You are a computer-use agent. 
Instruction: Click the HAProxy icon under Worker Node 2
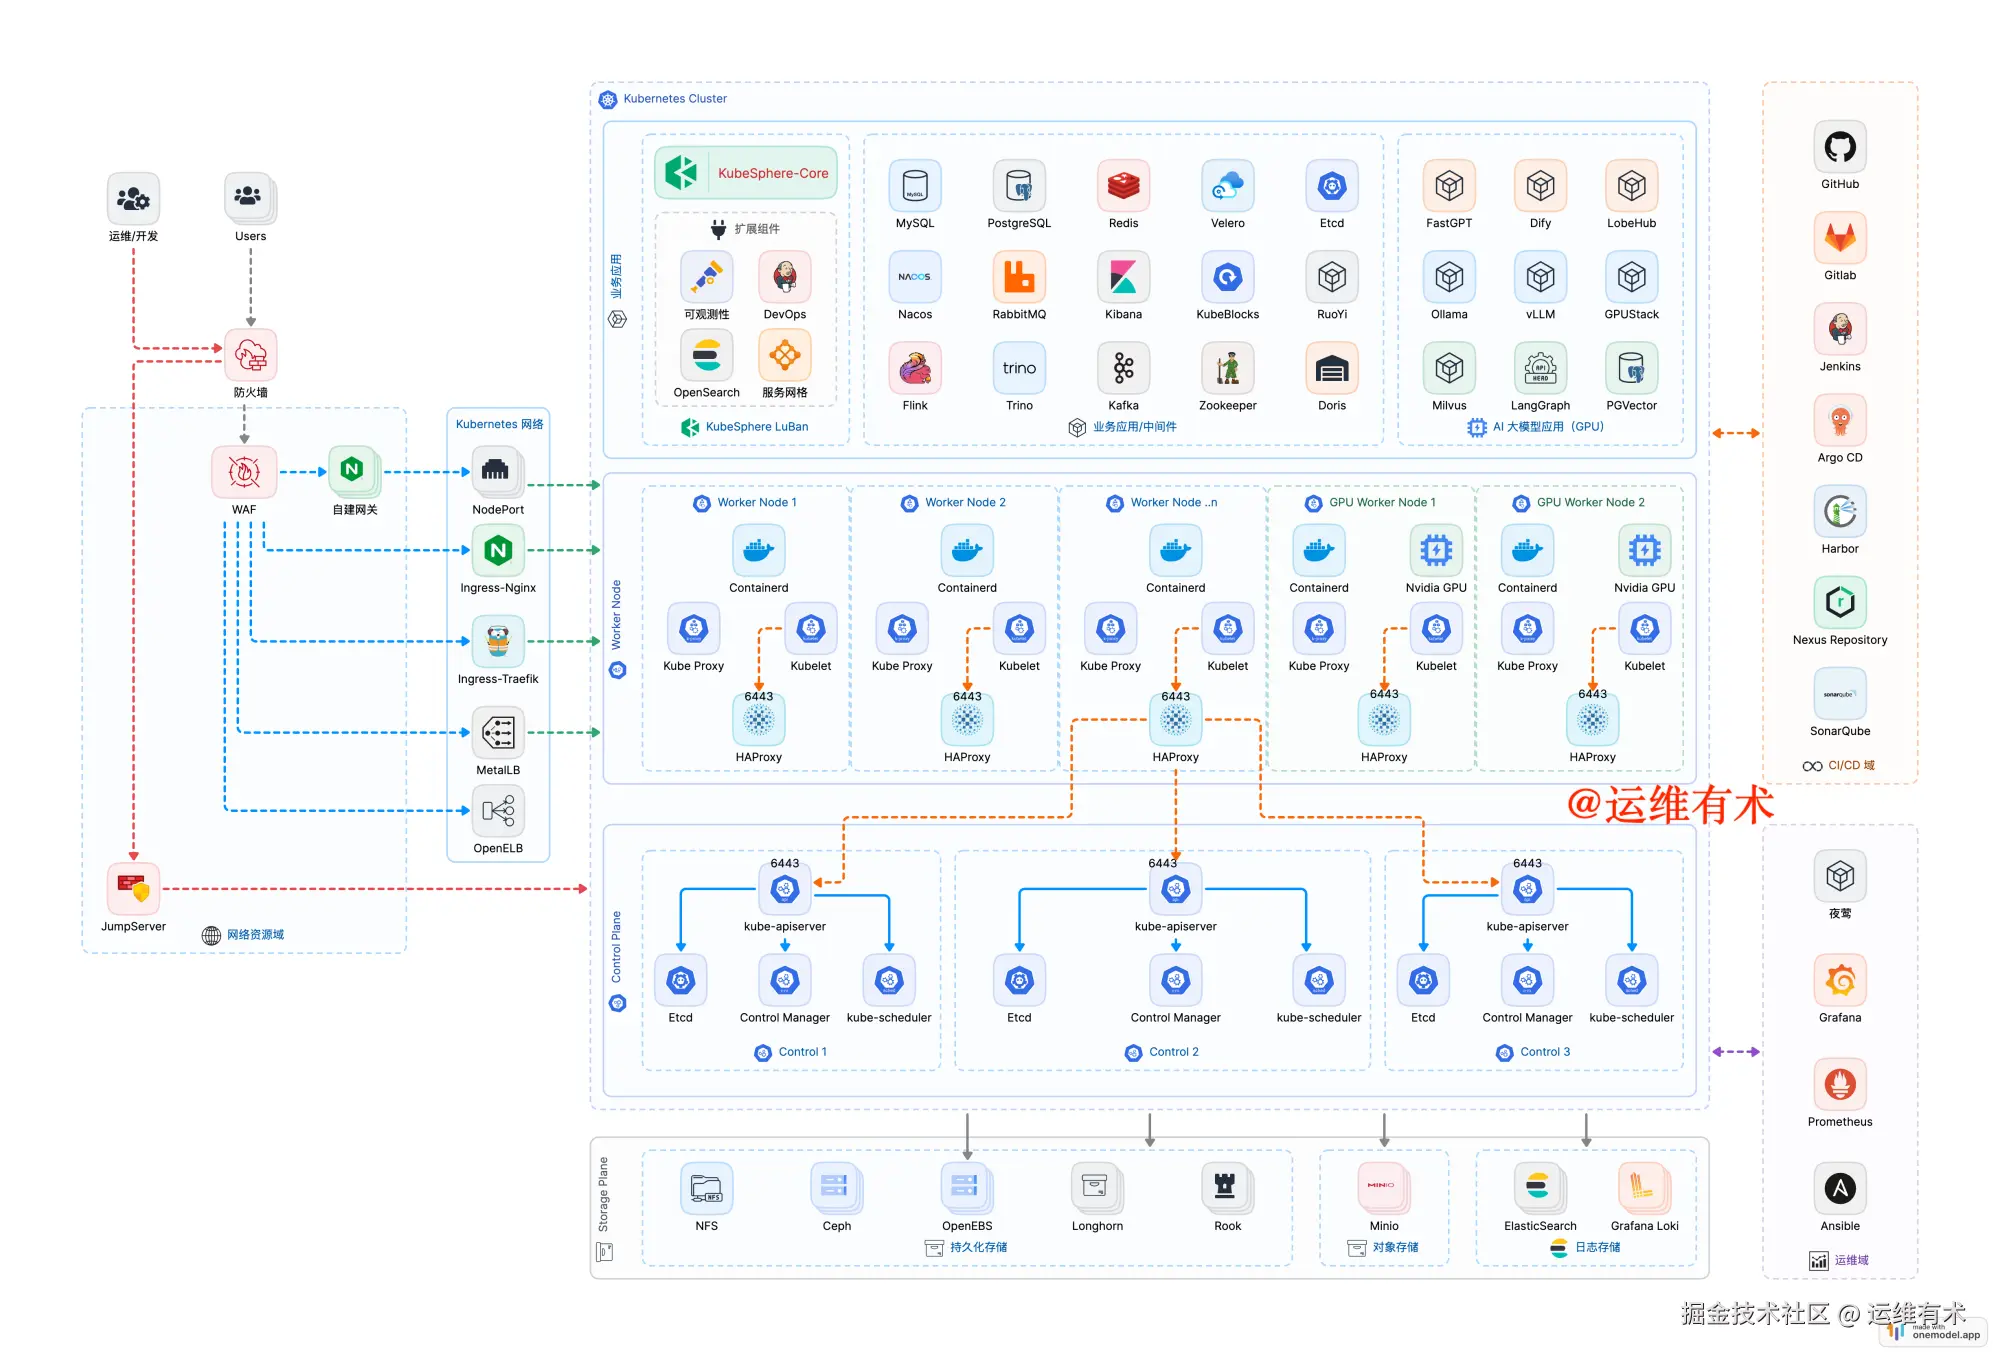tap(966, 719)
